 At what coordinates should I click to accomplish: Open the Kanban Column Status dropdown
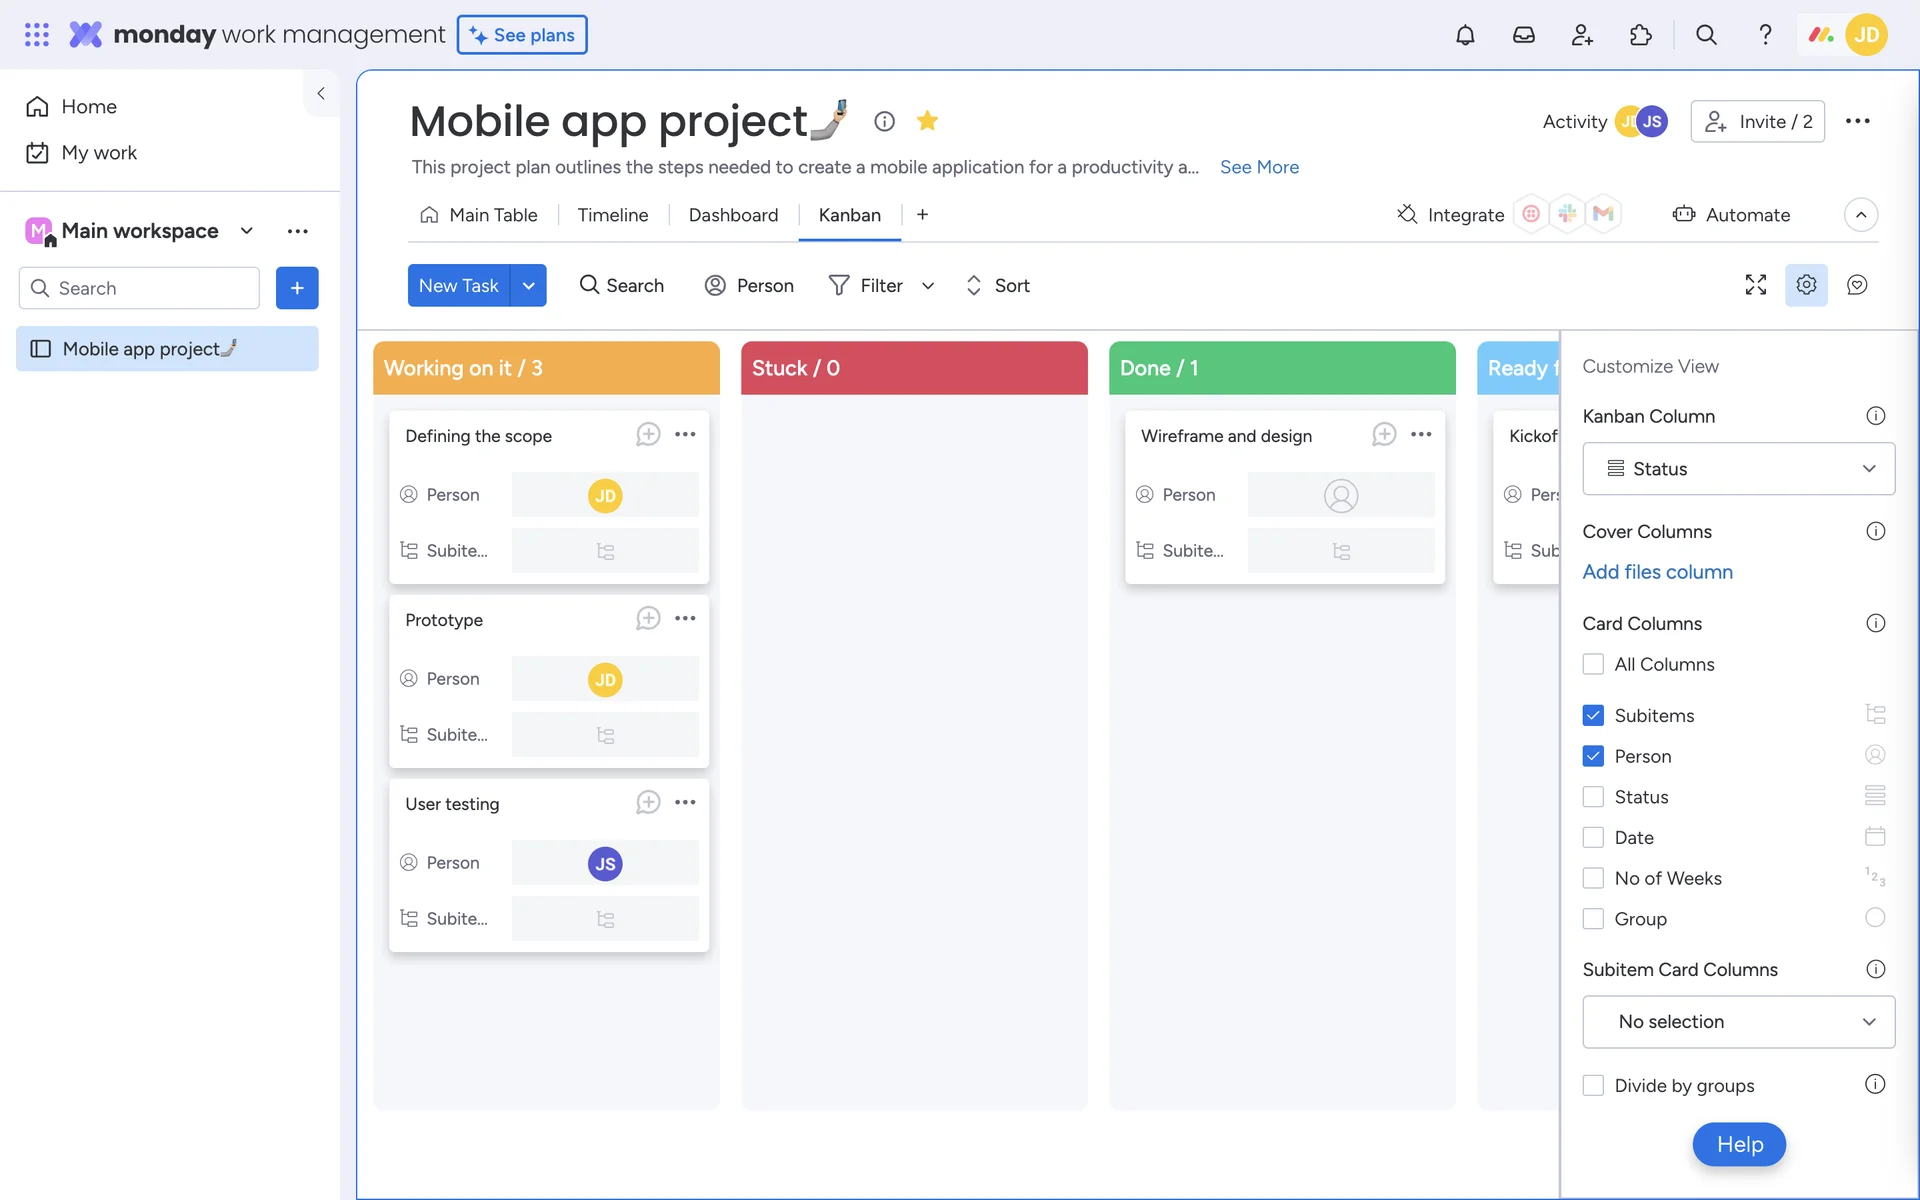coord(1738,469)
